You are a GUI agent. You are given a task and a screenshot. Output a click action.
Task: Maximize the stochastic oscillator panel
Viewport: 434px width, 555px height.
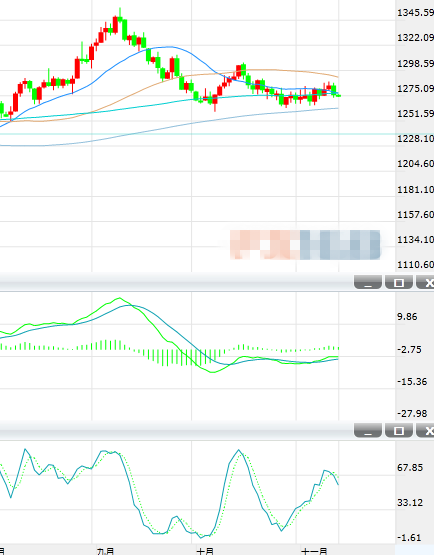(x=399, y=430)
